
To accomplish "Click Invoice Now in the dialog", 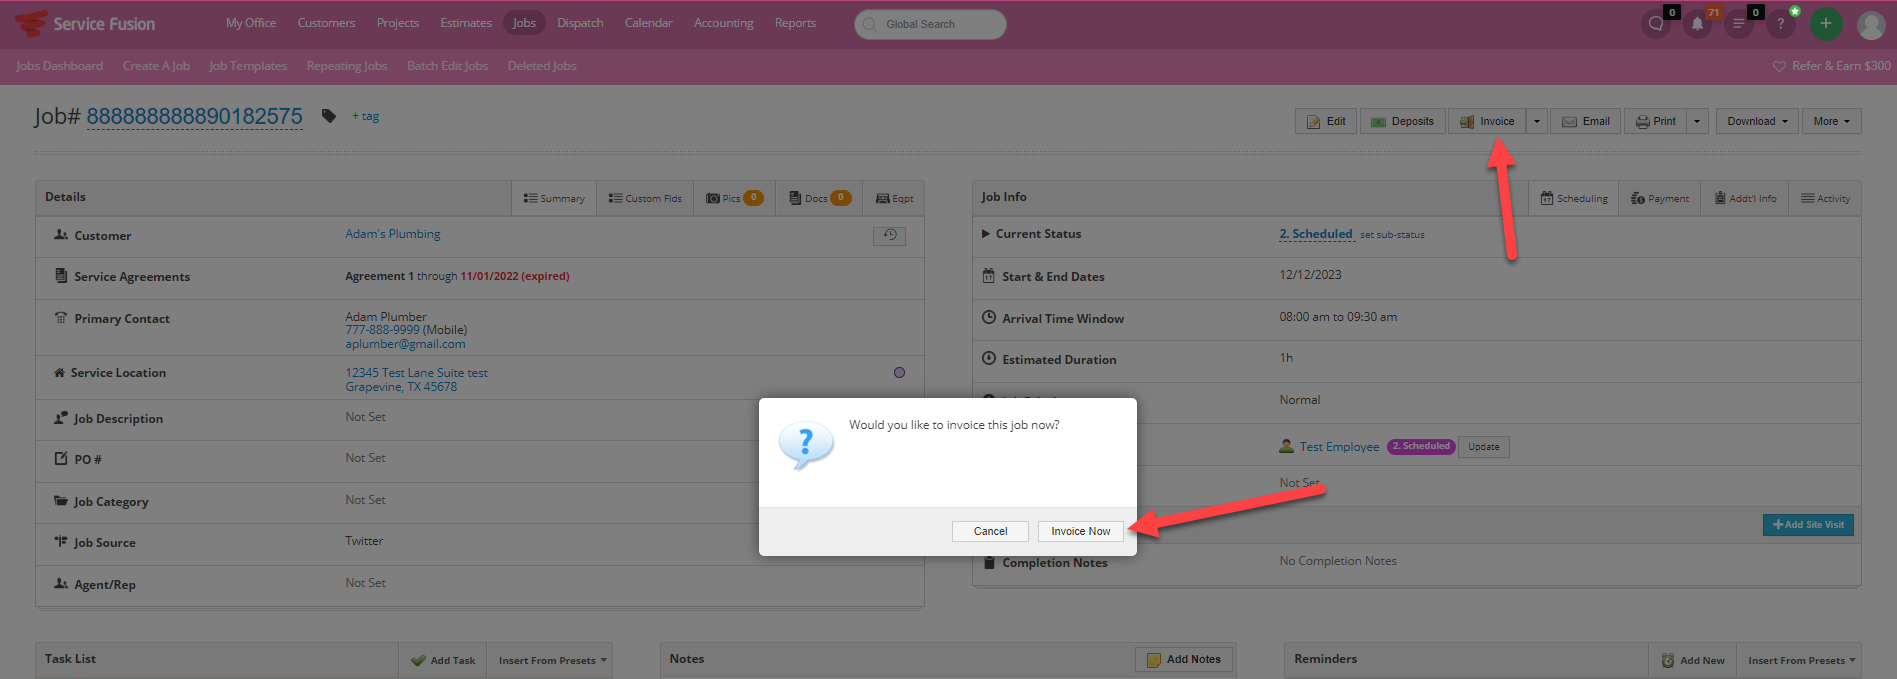I will point(1081,531).
